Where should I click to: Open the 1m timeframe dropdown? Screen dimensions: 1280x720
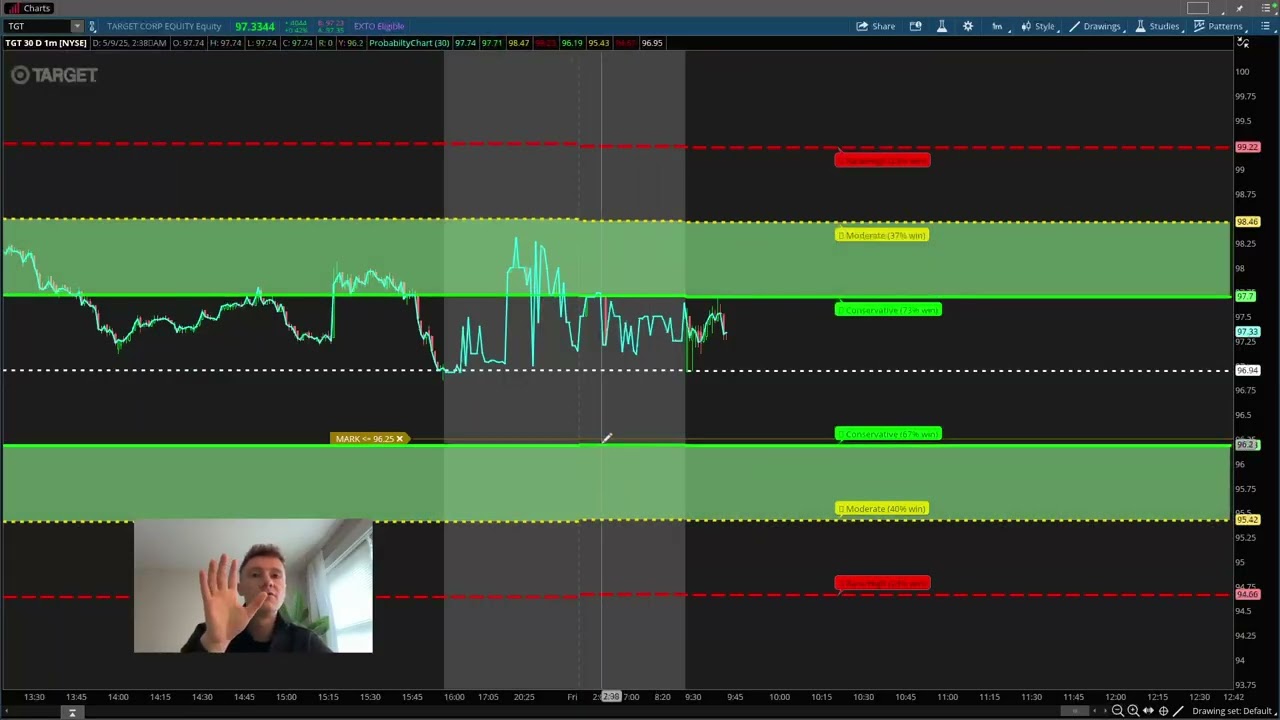coord(997,26)
